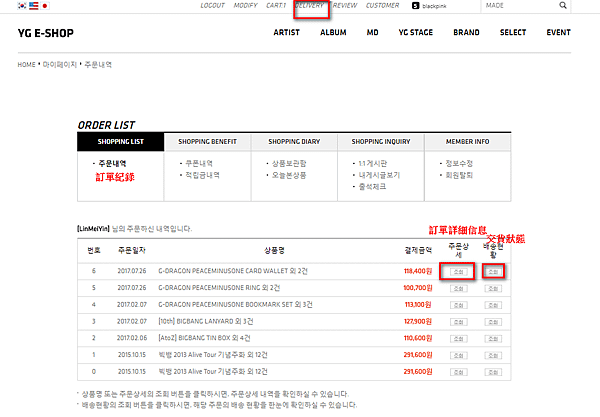The width and height of the screenshot is (600, 417).
Task: View order details for BOOKMARK SET order
Action: click(458, 305)
